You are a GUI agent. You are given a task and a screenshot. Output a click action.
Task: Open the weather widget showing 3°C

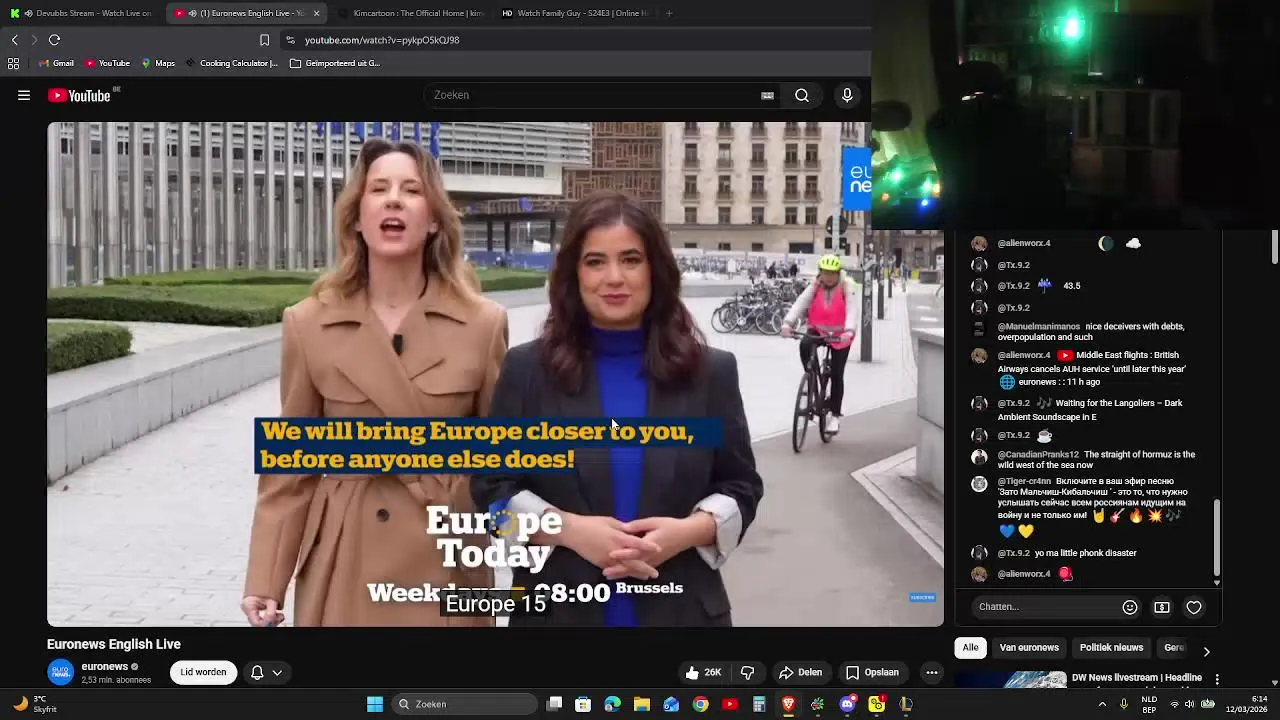[x=34, y=704]
